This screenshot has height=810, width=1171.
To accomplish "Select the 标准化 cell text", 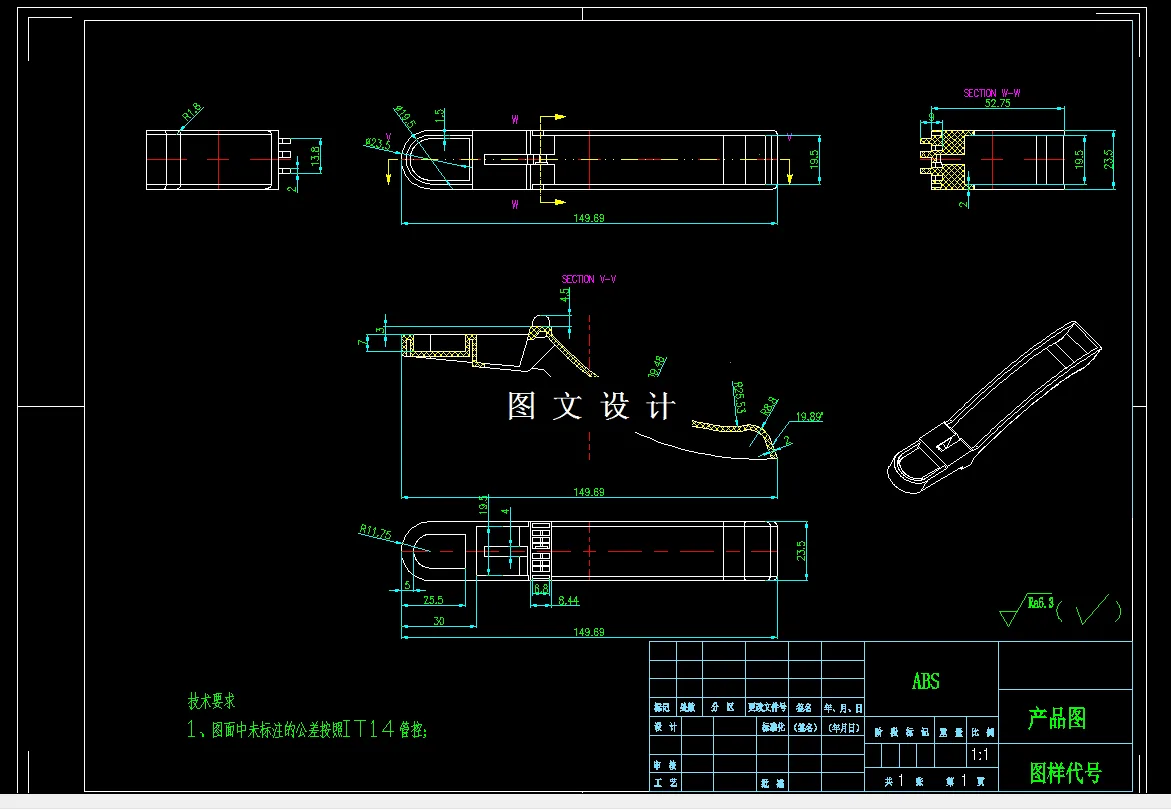I will click(773, 726).
